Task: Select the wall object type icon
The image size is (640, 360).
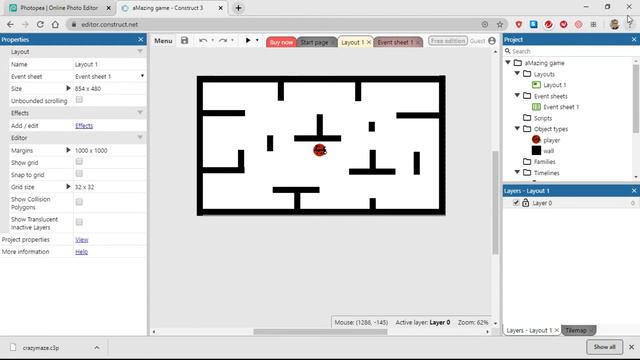Action: tap(536, 151)
